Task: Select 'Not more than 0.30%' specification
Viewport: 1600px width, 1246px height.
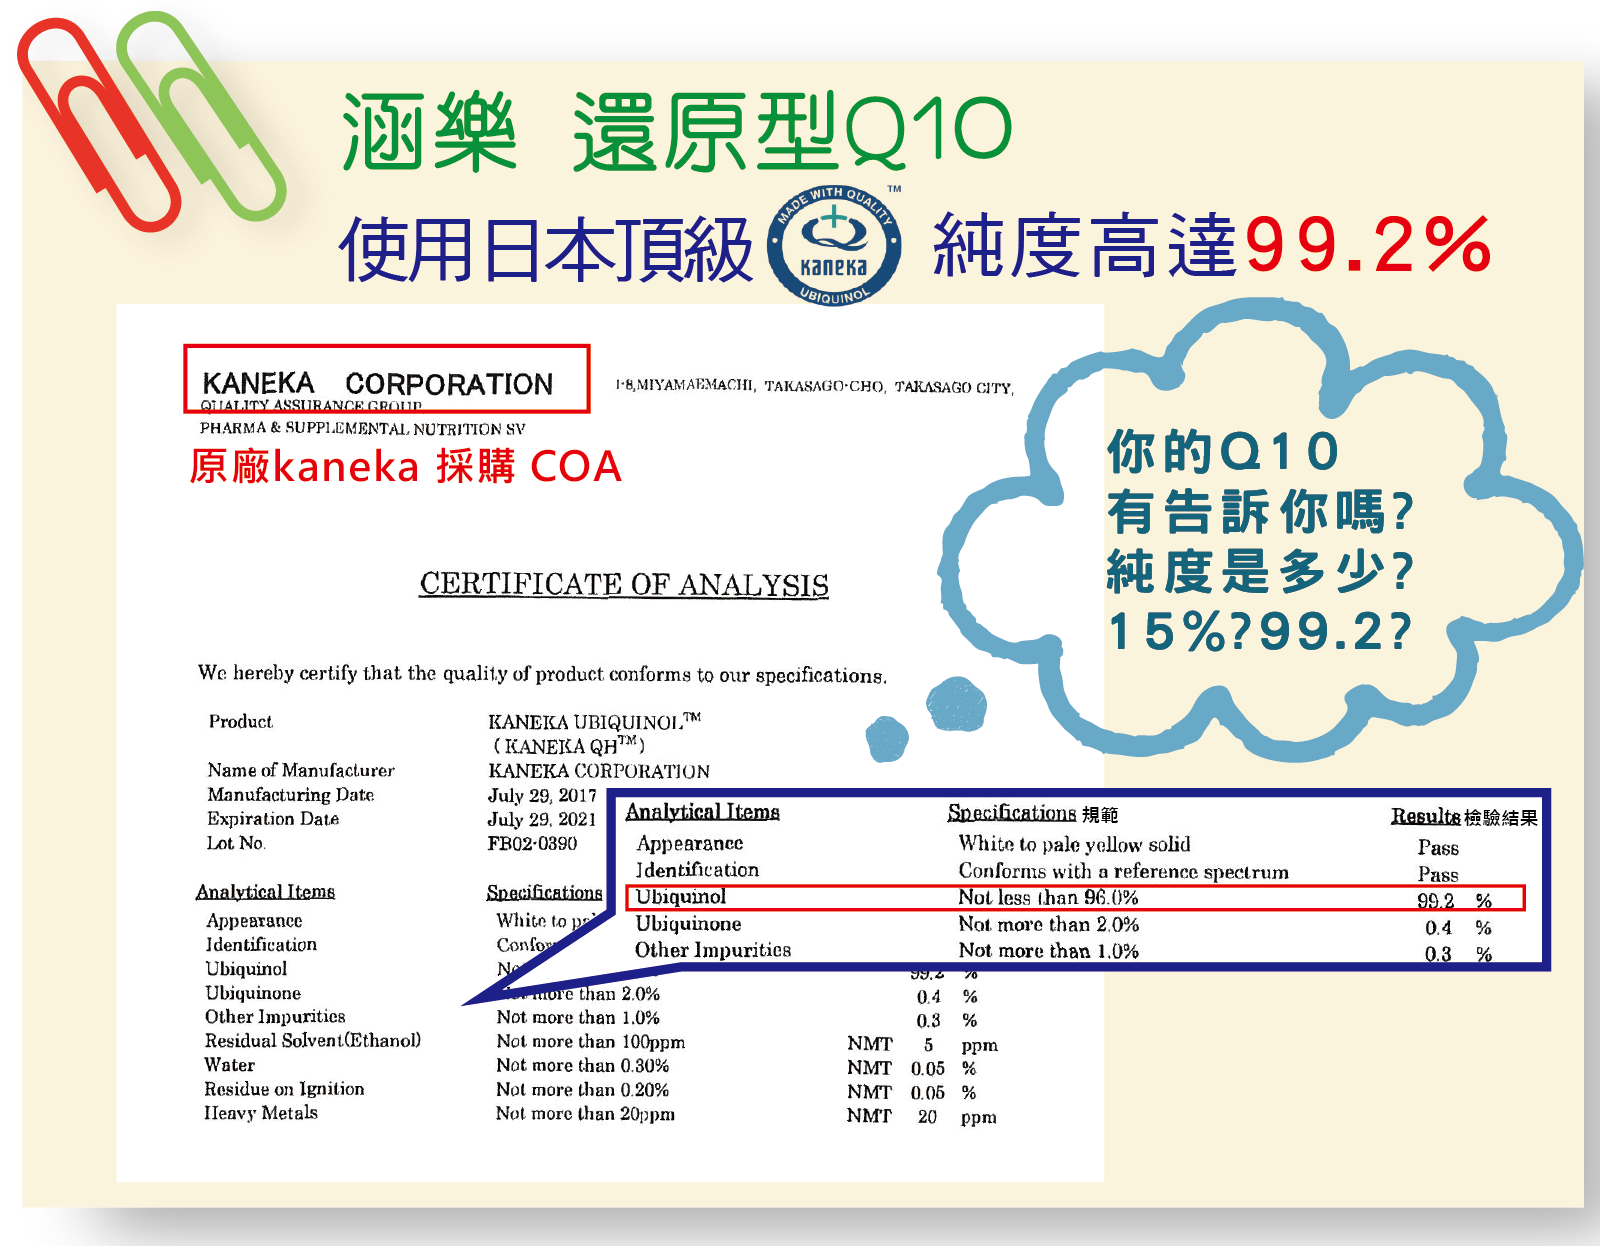Action: click(x=582, y=1066)
